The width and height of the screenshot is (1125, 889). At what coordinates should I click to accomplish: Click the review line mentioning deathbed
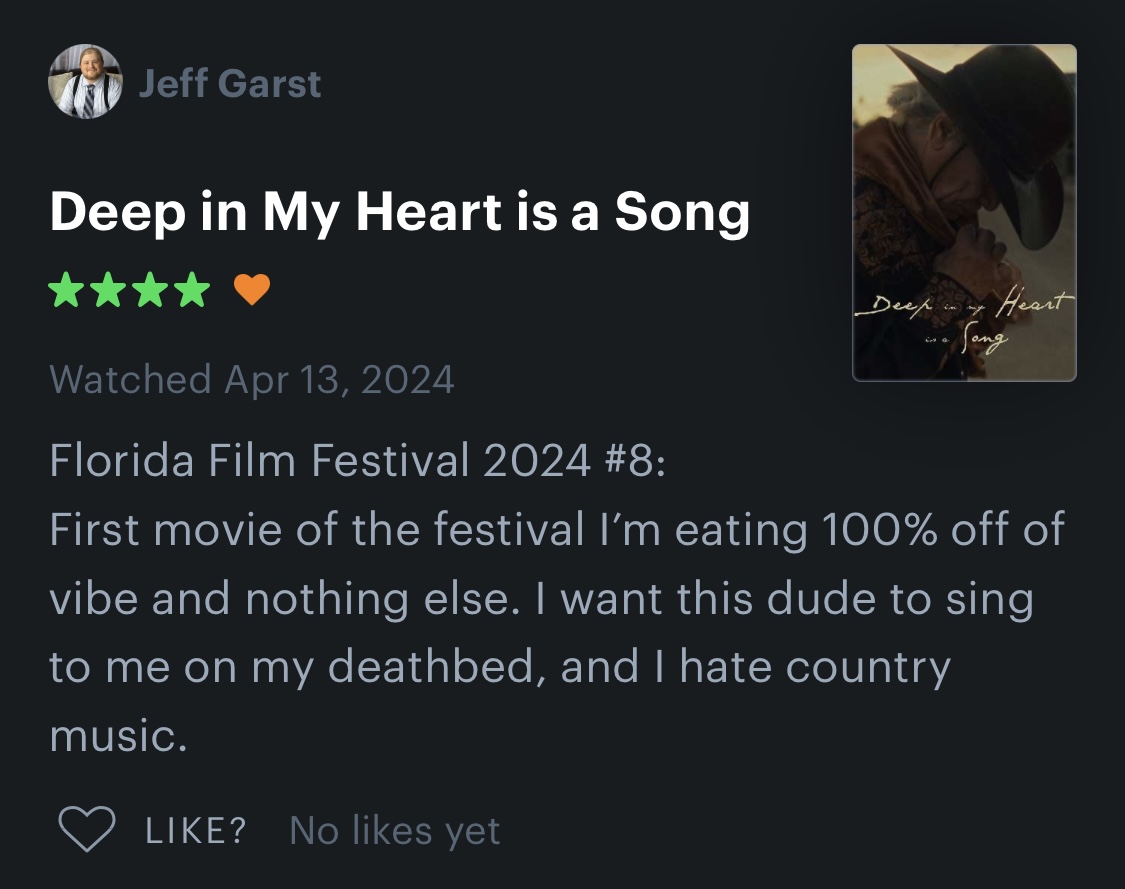500,667
